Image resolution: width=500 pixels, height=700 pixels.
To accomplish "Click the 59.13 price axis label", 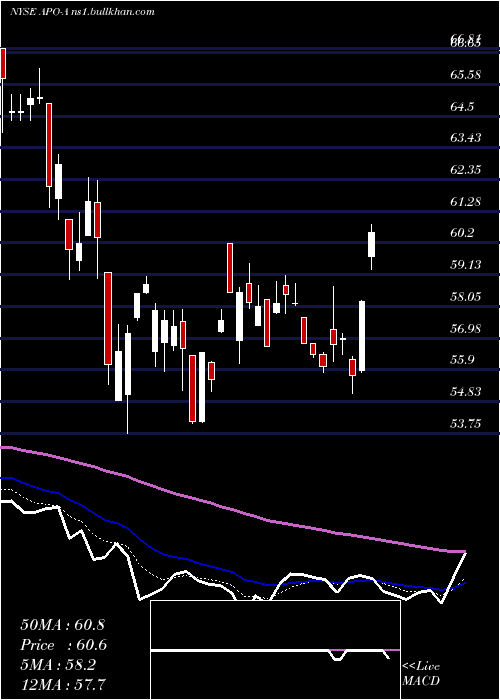I will pyautogui.click(x=465, y=264).
